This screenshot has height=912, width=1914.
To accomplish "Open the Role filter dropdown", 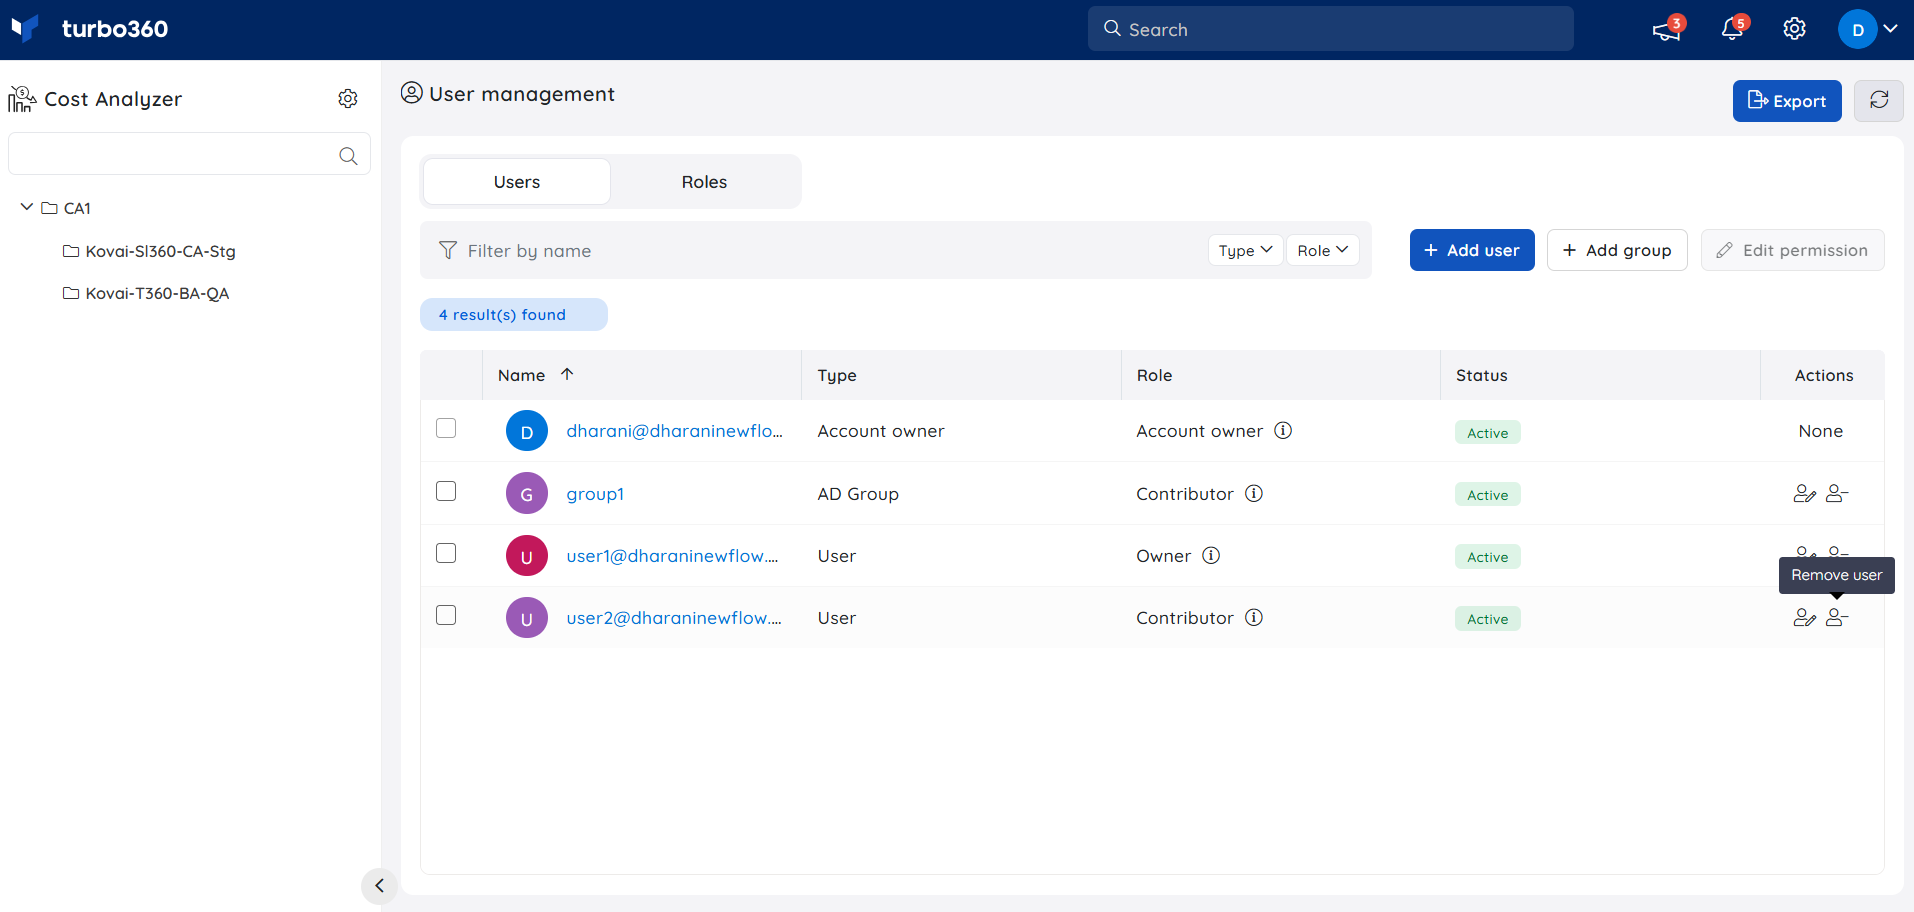I will coord(1322,250).
